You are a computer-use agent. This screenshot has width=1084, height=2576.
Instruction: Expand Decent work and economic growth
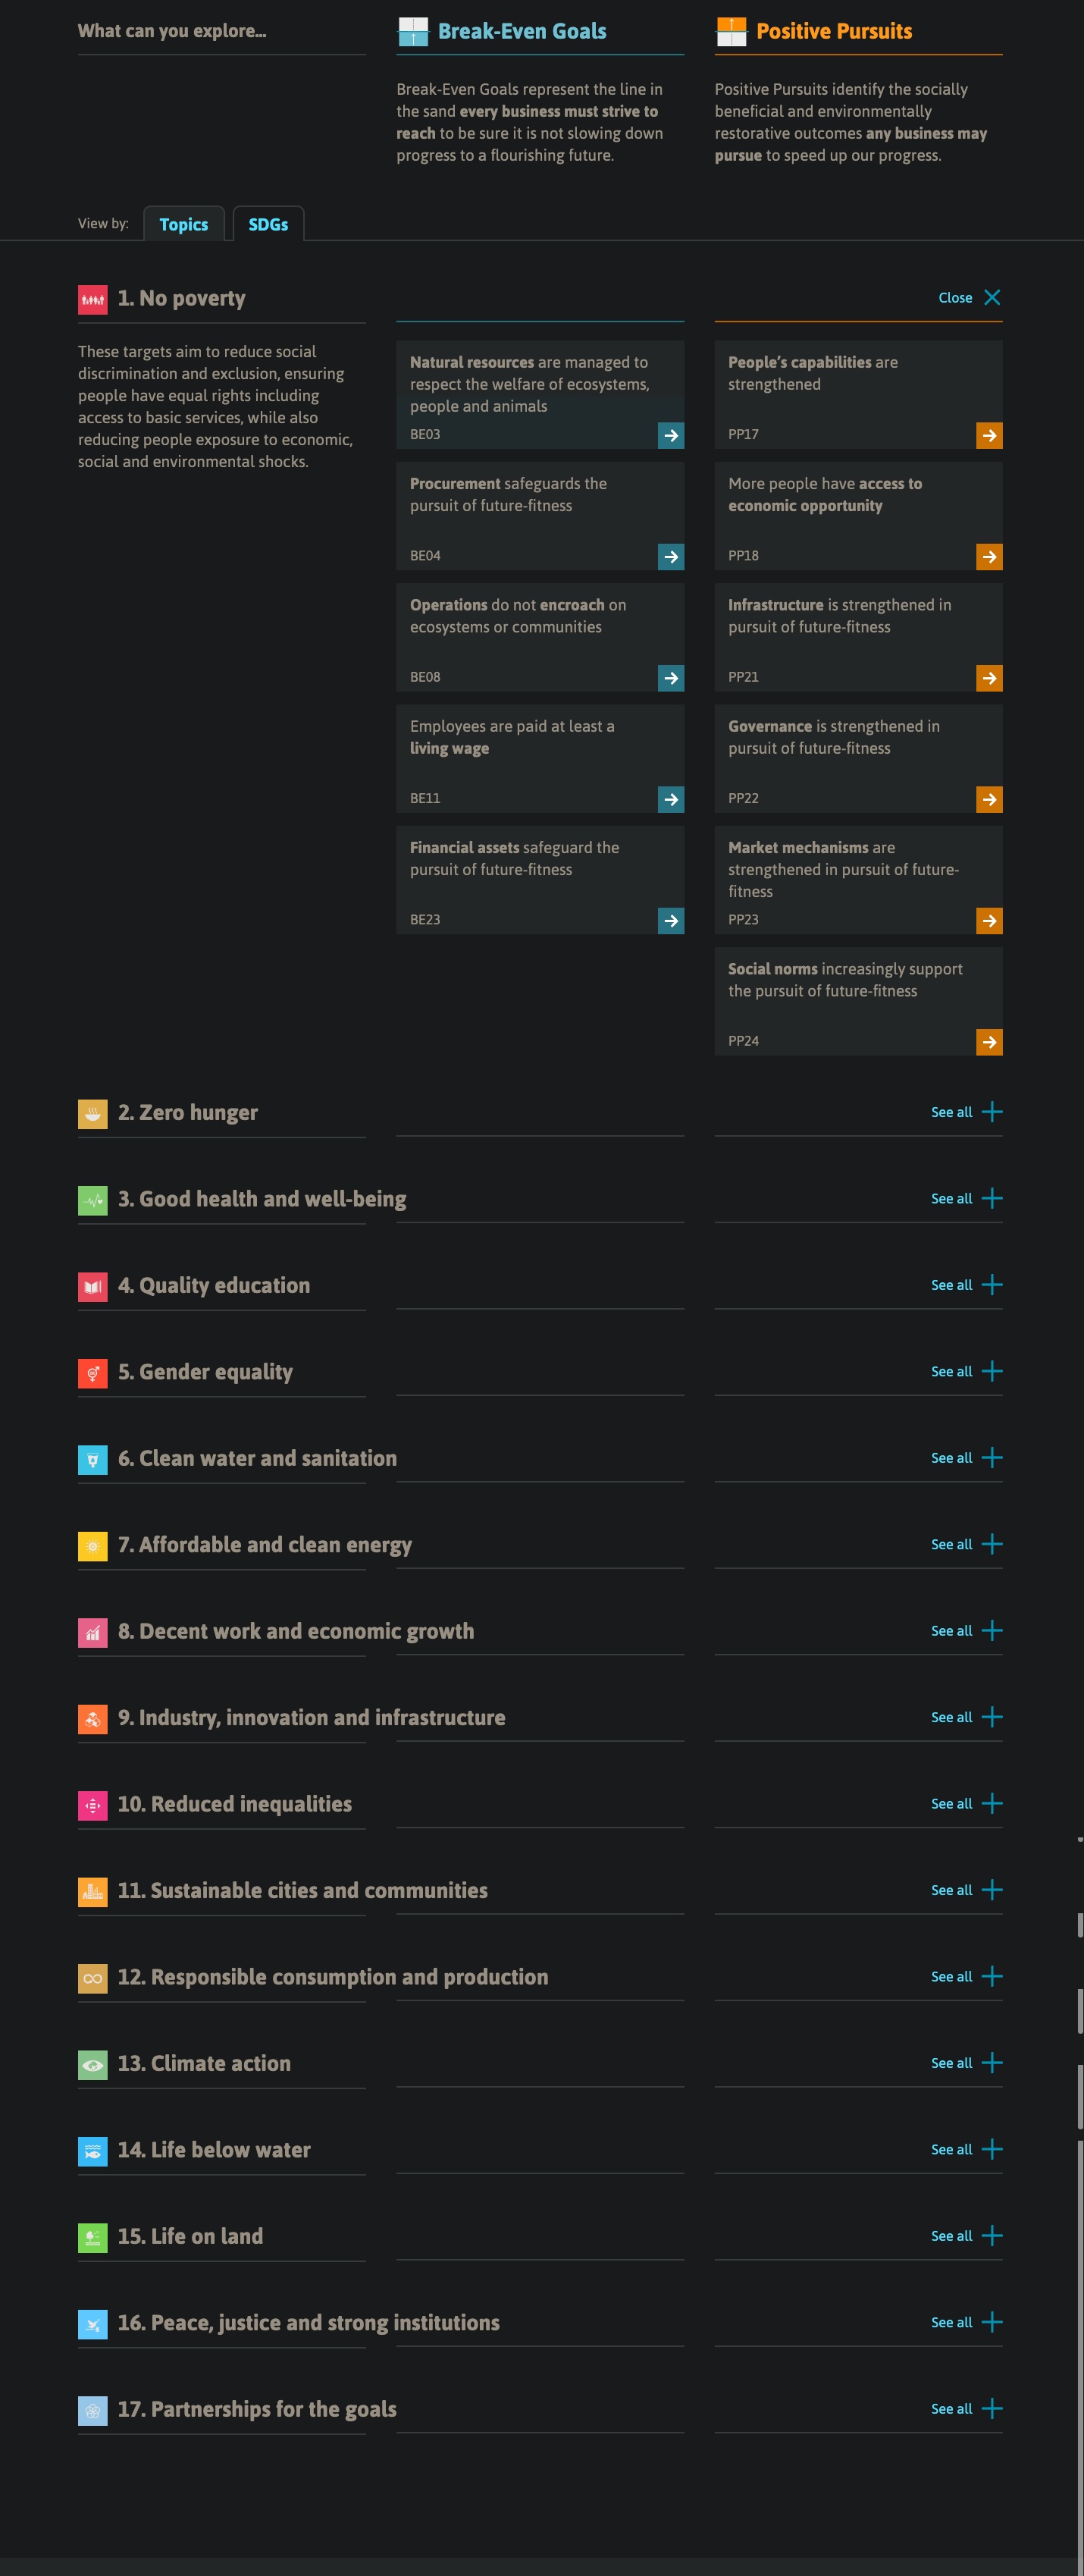pyautogui.click(x=966, y=1632)
